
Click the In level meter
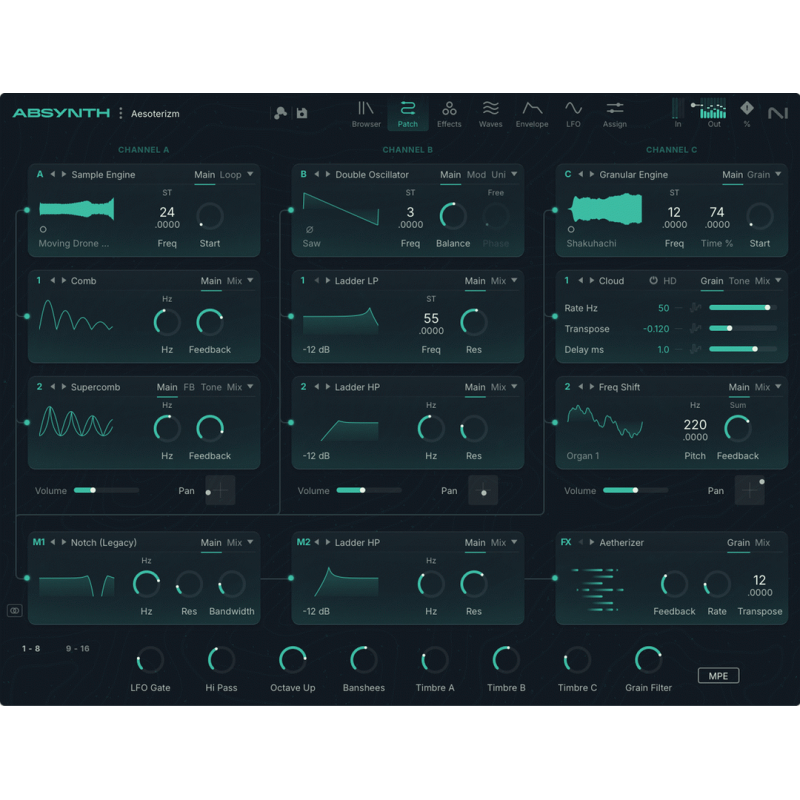pyautogui.click(x=678, y=108)
